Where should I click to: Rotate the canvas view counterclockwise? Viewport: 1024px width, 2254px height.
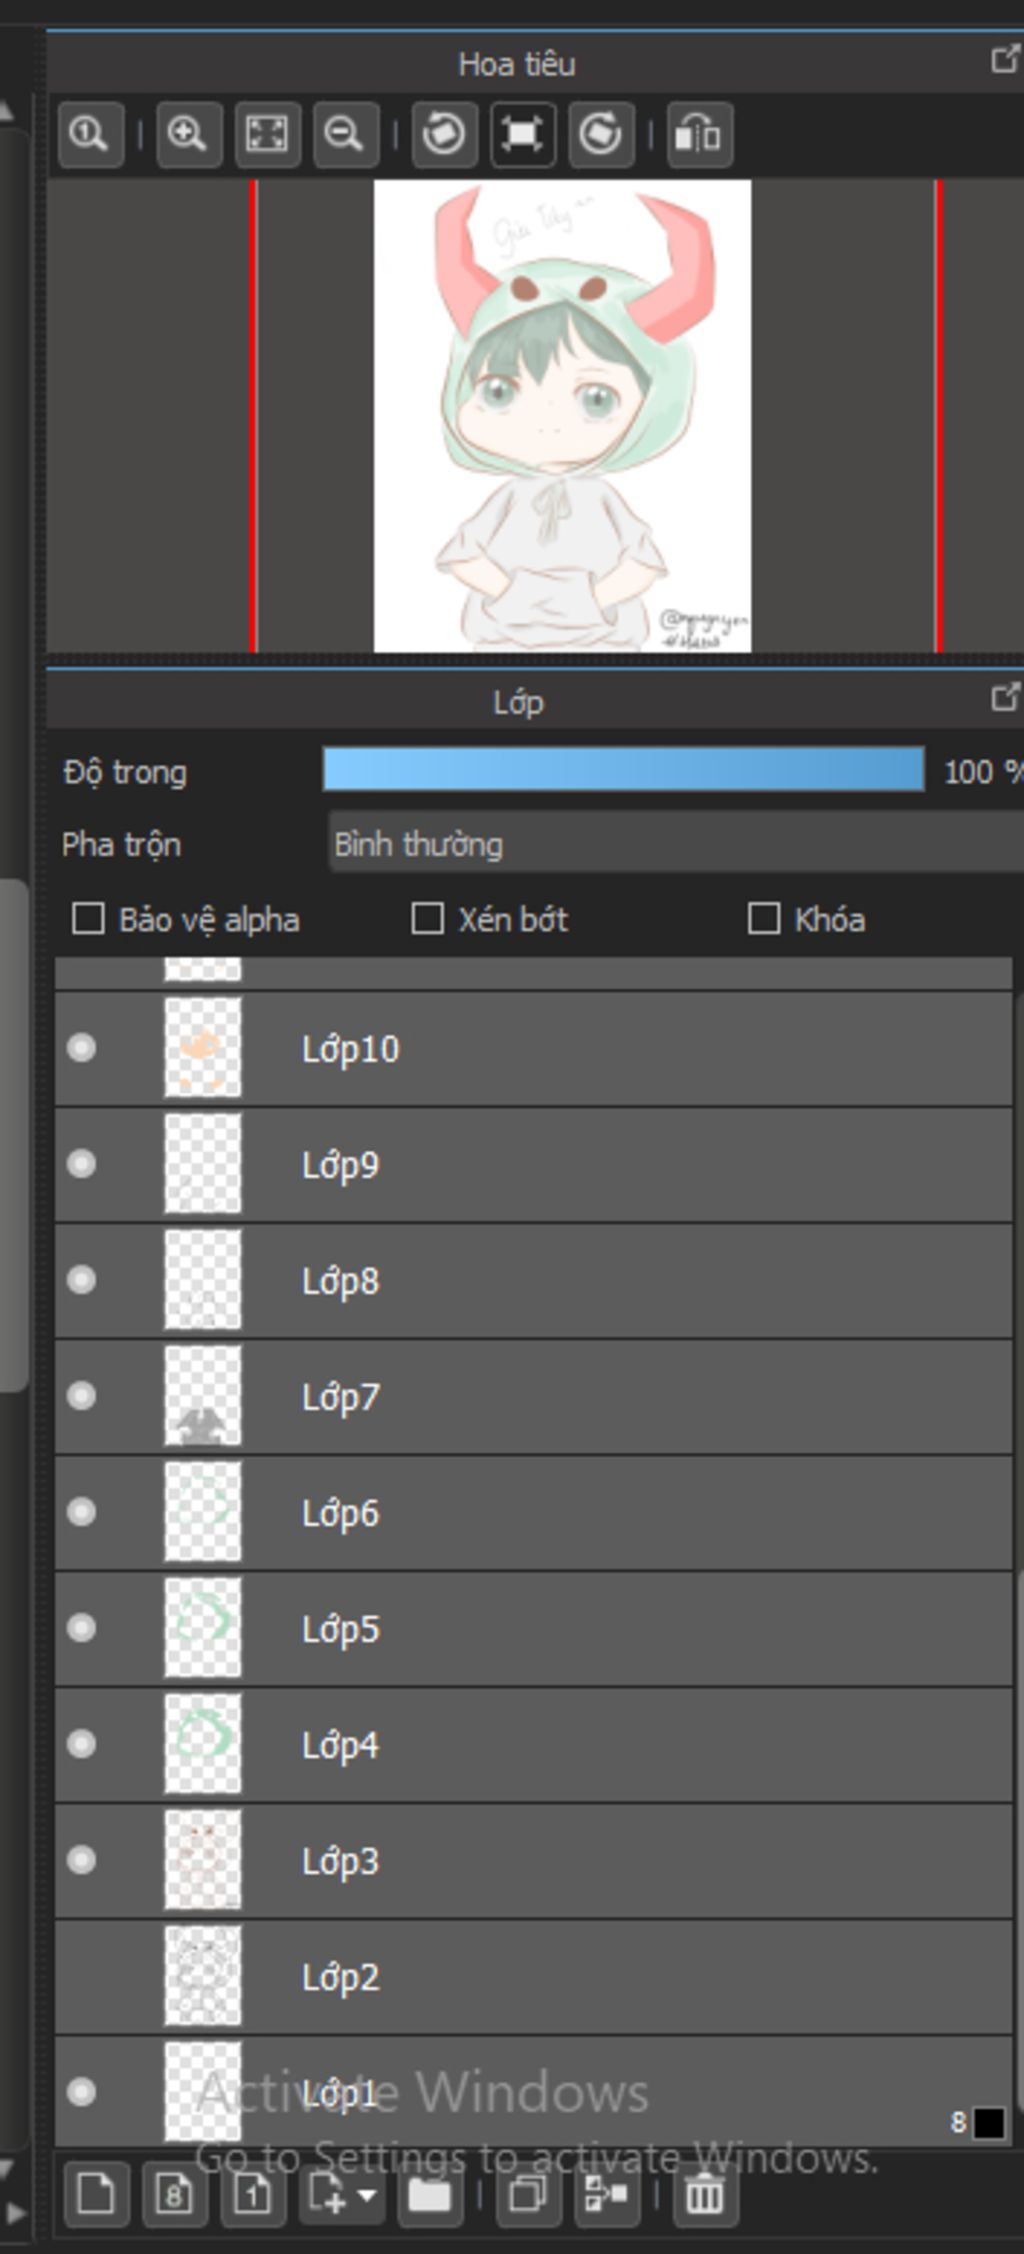click(x=443, y=134)
